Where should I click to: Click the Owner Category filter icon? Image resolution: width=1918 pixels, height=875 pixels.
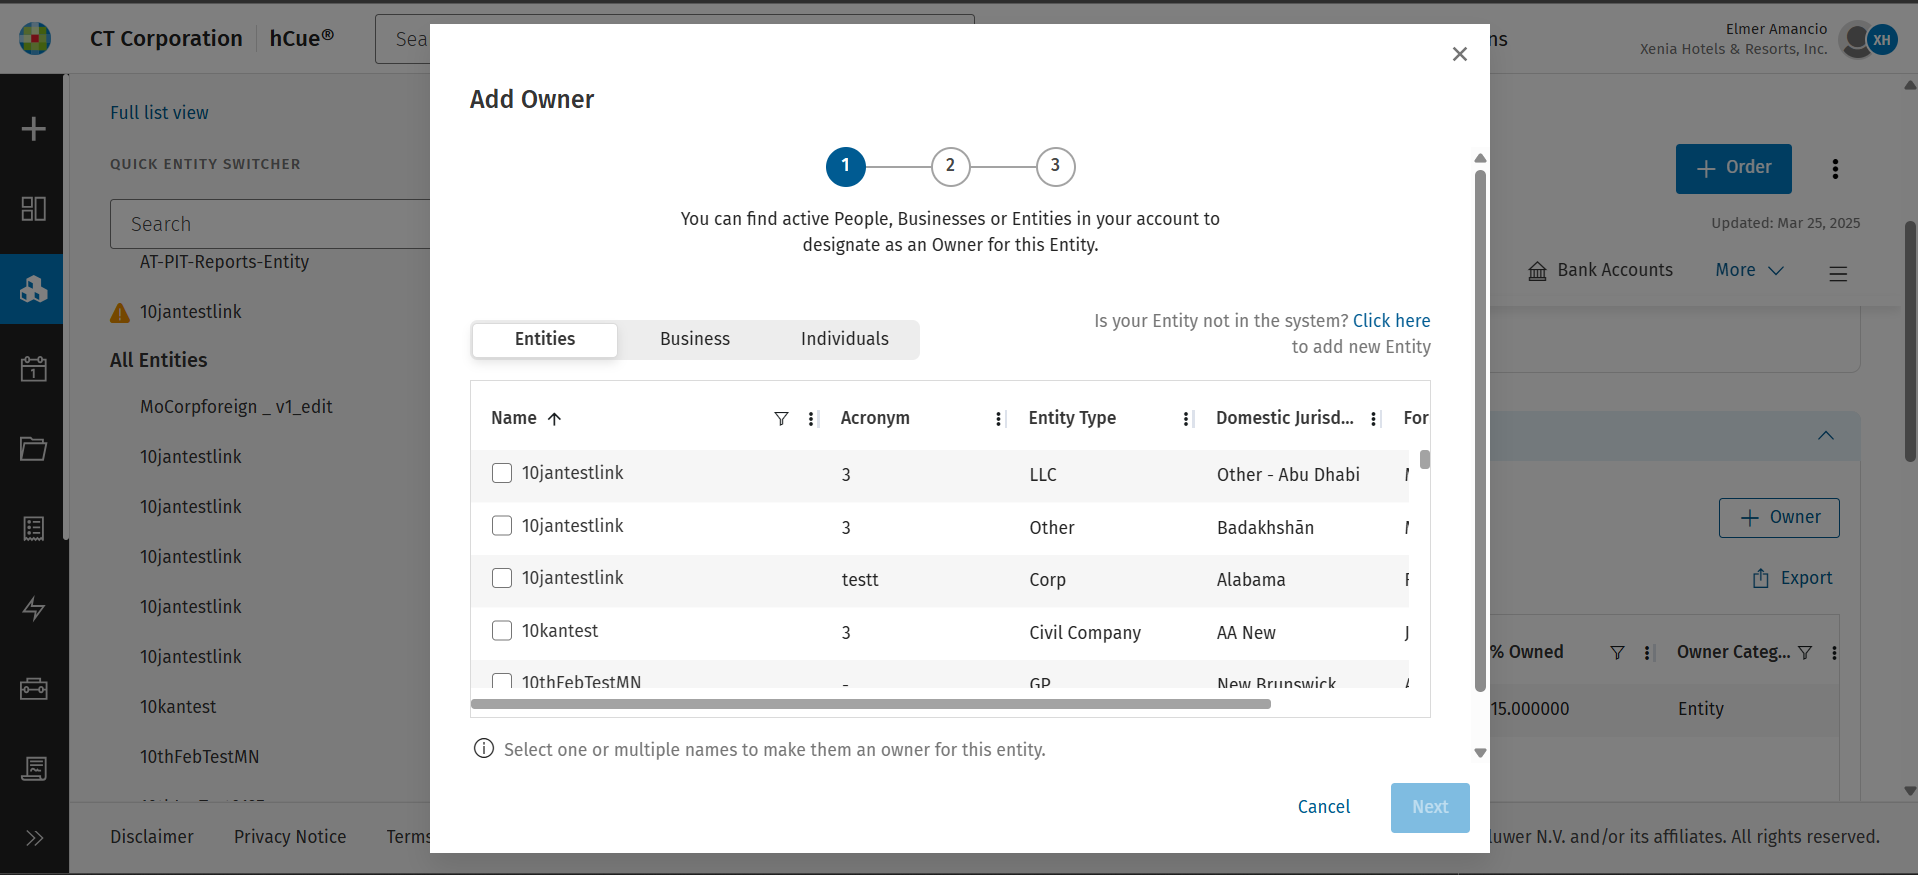[x=1805, y=653]
